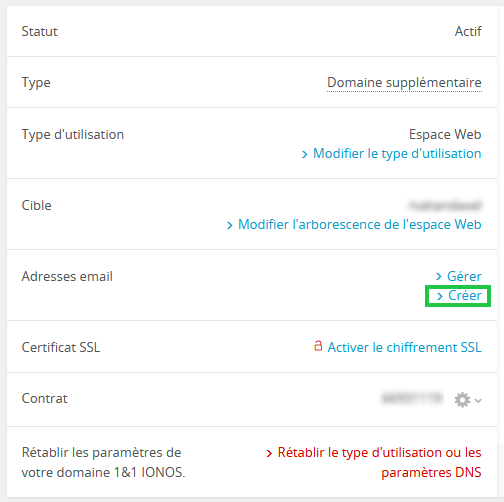The height and width of the screenshot is (502, 504).
Task: Open Modifier le type d'utilisation link
Action: (397, 154)
